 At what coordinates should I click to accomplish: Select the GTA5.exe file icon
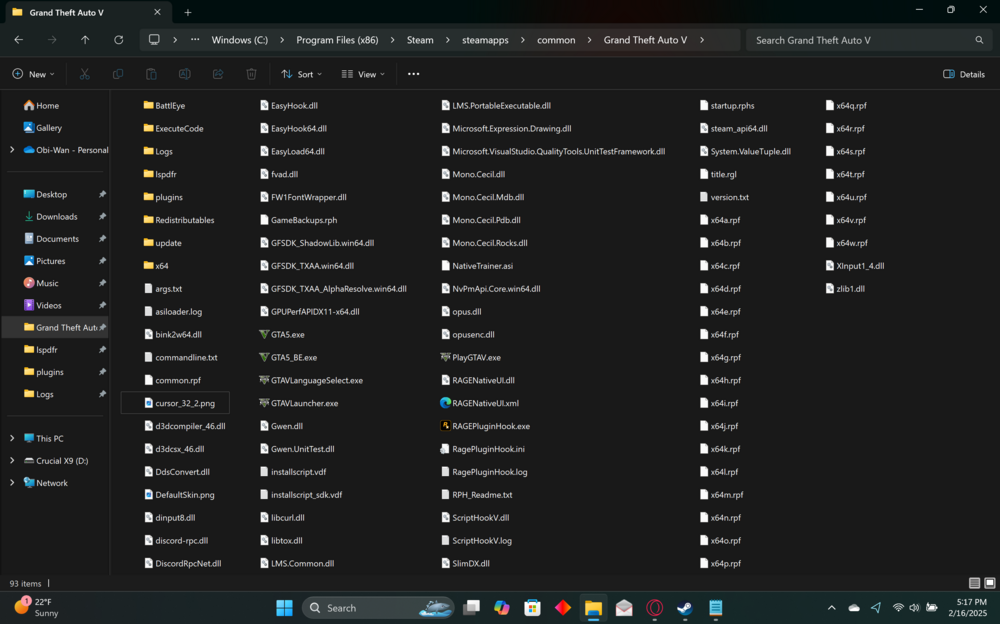click(x=263, y=334)
